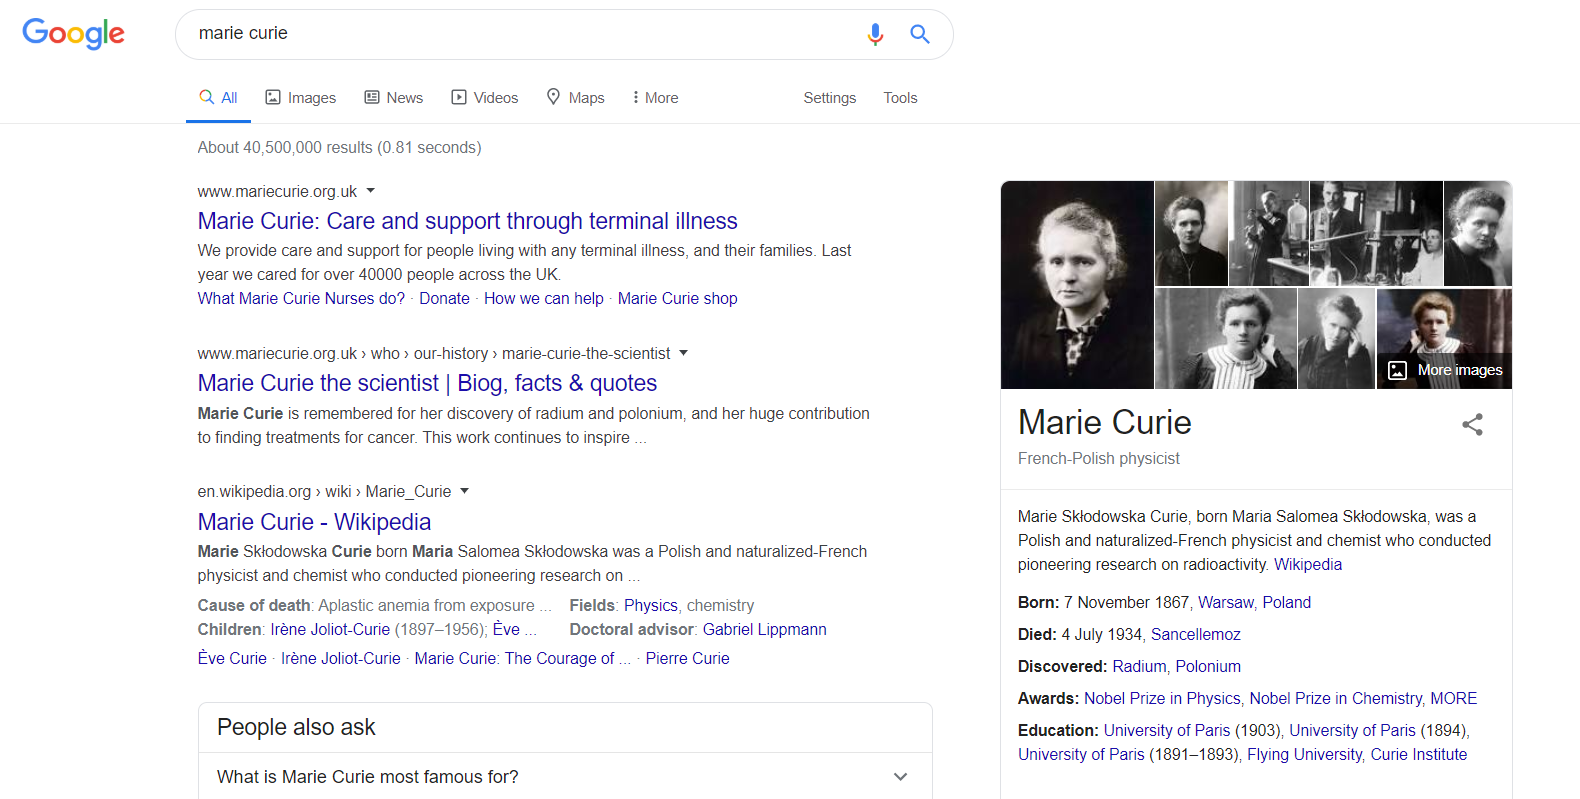This screenshot has width=1580, height=799.
Task: Click the 'People also ask' heading
Action: coord(296,727)
